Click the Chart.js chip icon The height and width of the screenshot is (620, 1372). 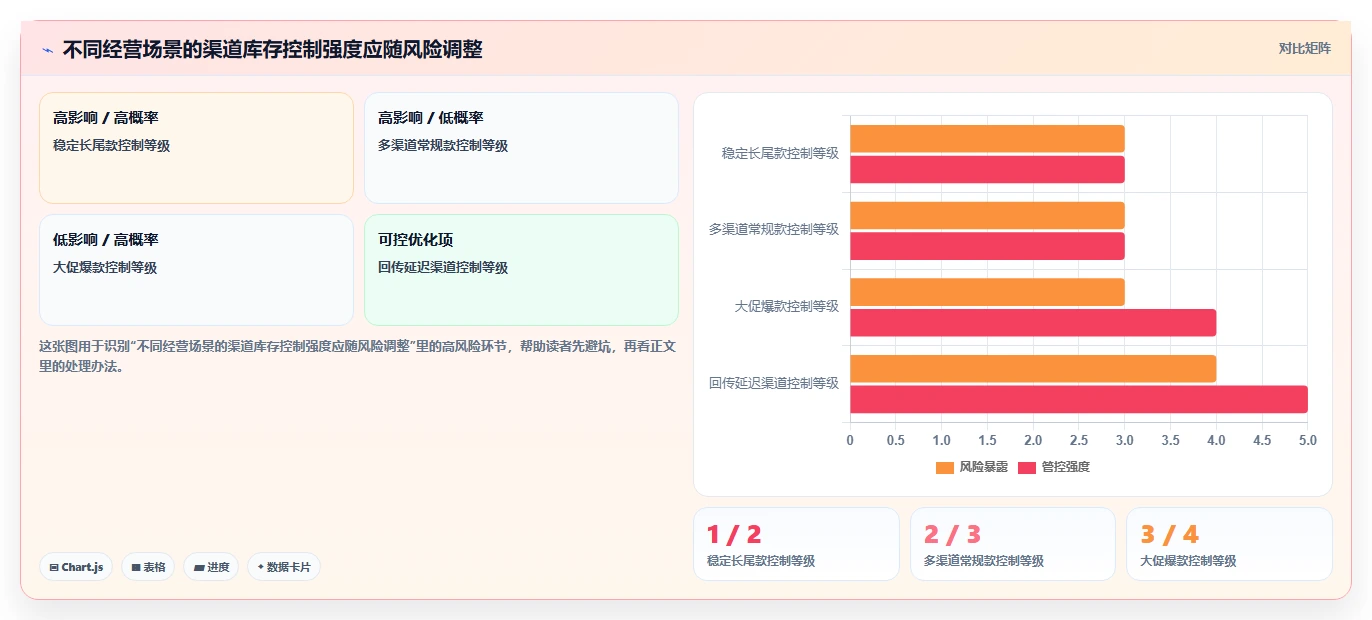click(x=54, y=567)
